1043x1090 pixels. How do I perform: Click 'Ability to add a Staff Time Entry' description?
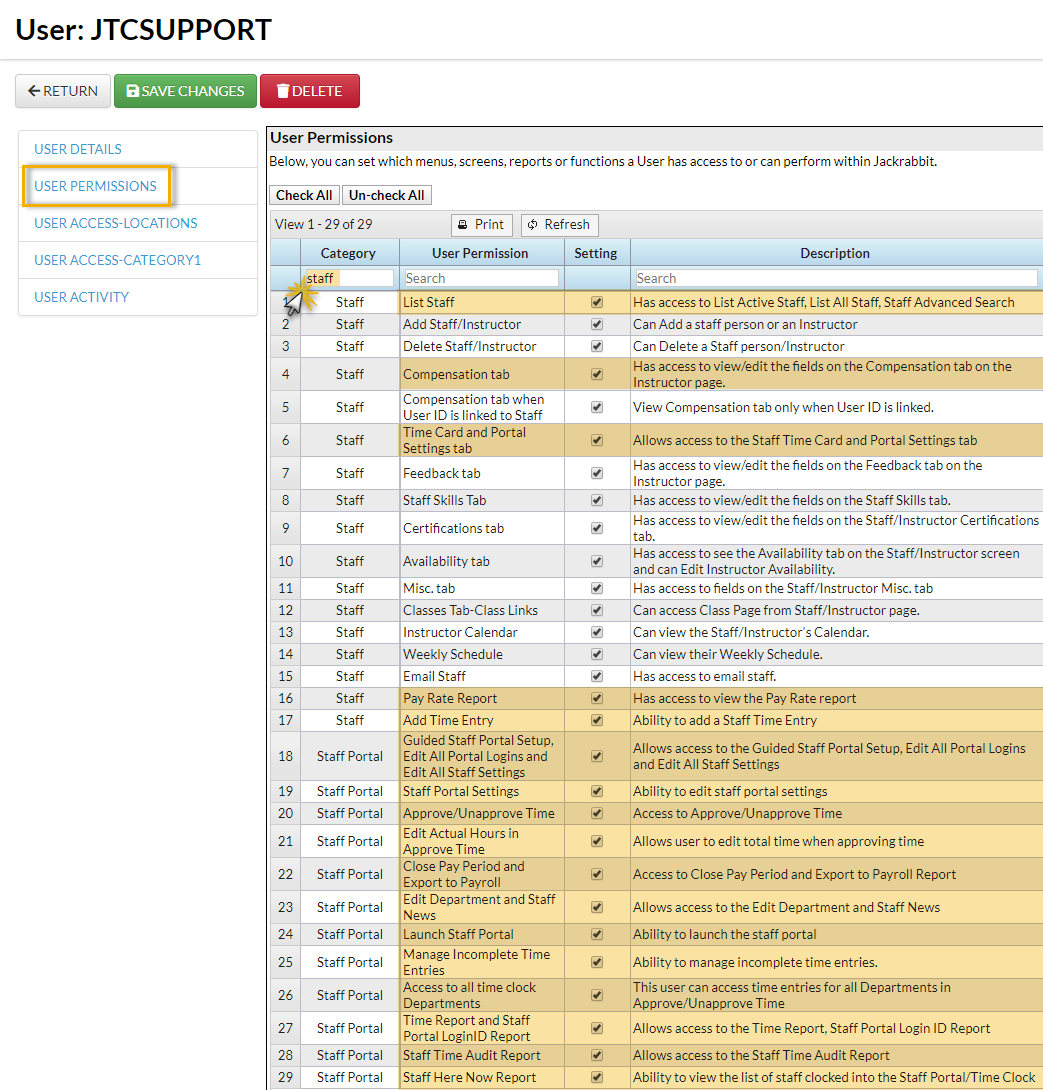click(725, 720)
